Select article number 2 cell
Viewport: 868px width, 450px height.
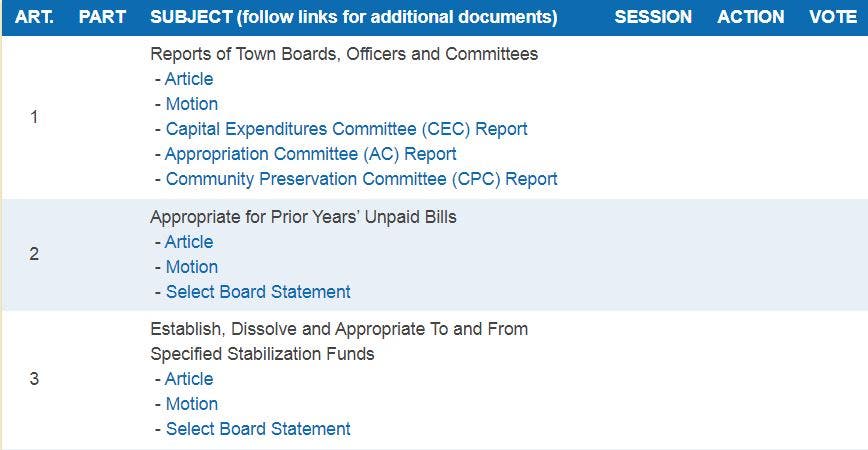[x=34, y=254]
